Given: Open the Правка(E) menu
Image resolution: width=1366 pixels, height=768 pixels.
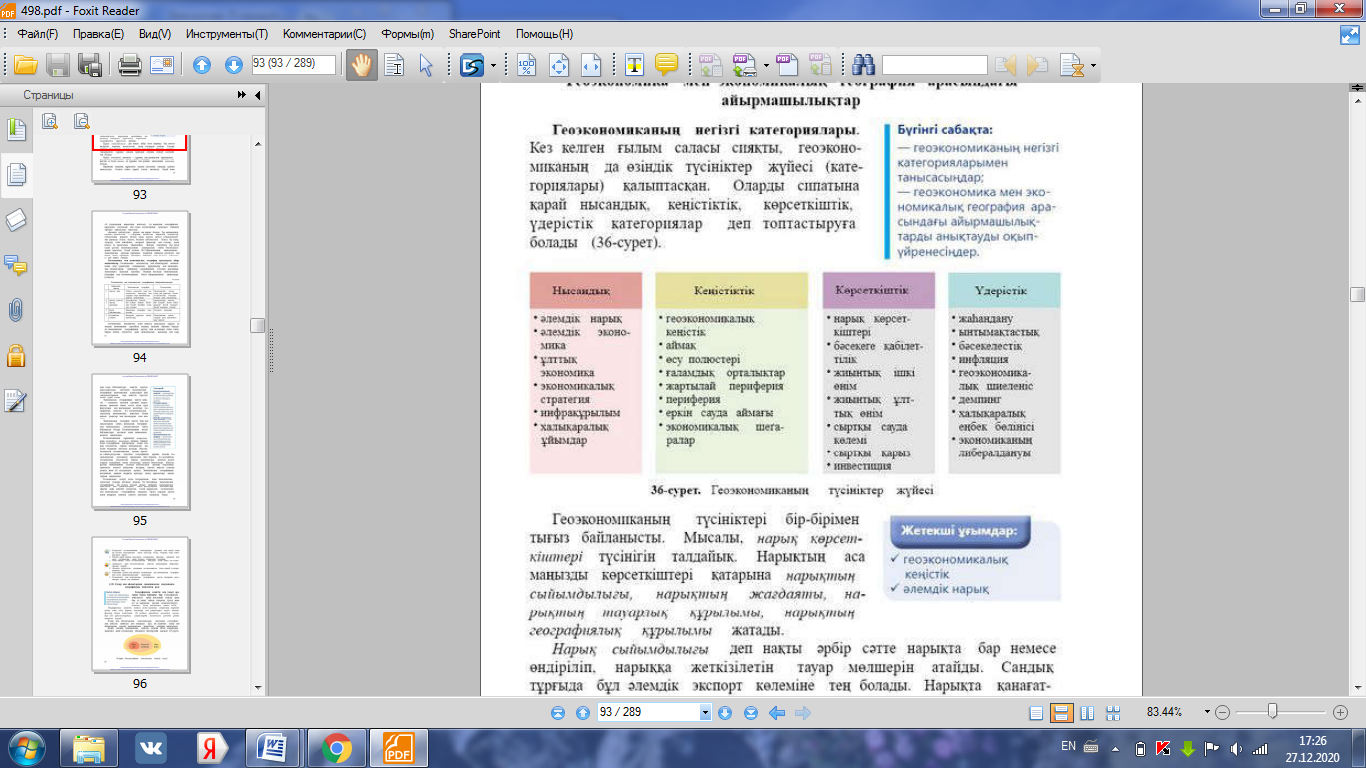Looking at the screenshot, I should pyautogui.click(x=98, y=33).
